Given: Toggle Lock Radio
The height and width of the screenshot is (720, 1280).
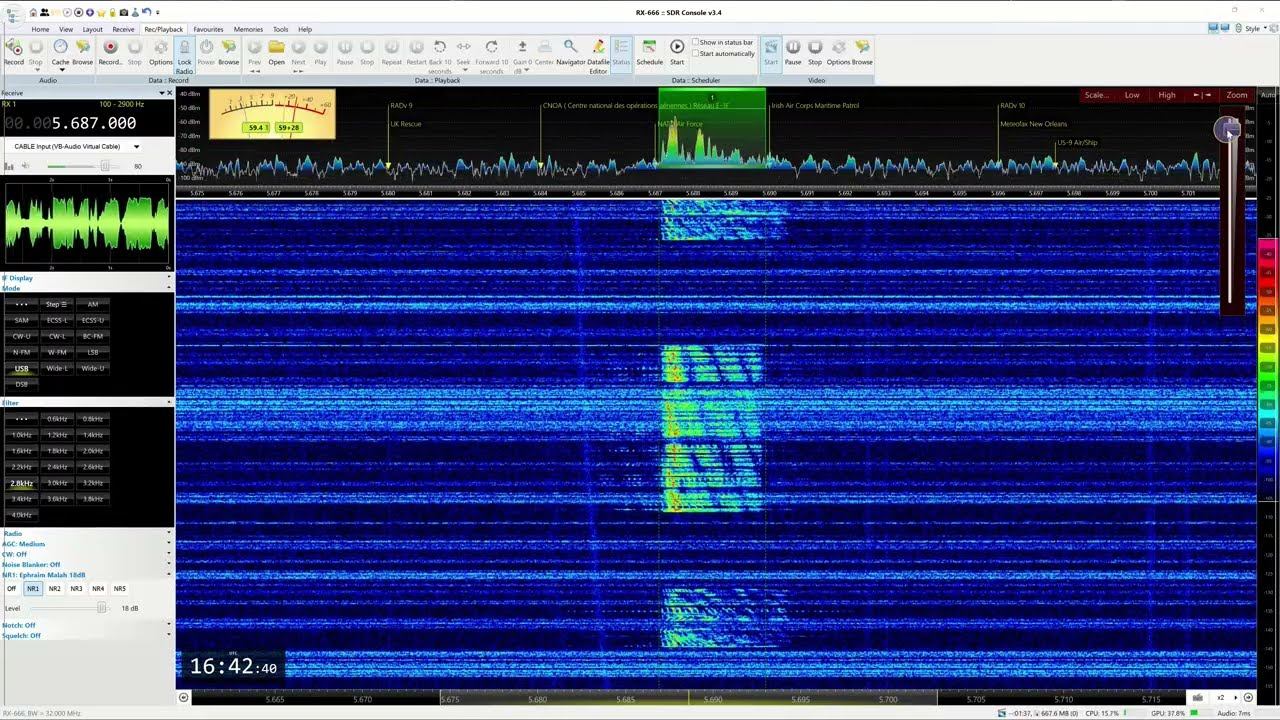Looking at the screenshot, I should pyautogui.click(x=184, y=56).
